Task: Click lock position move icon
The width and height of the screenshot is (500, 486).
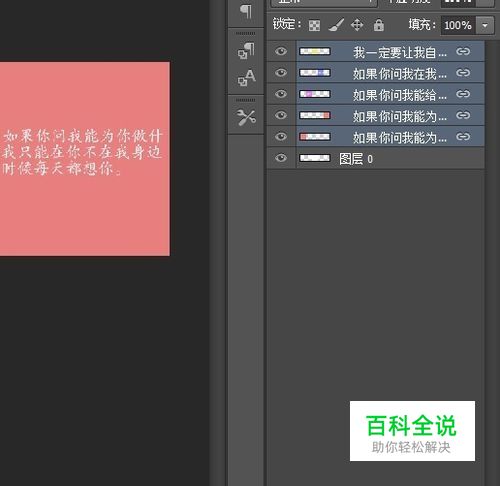Action: pyautogui.click(x=357, y=25)
